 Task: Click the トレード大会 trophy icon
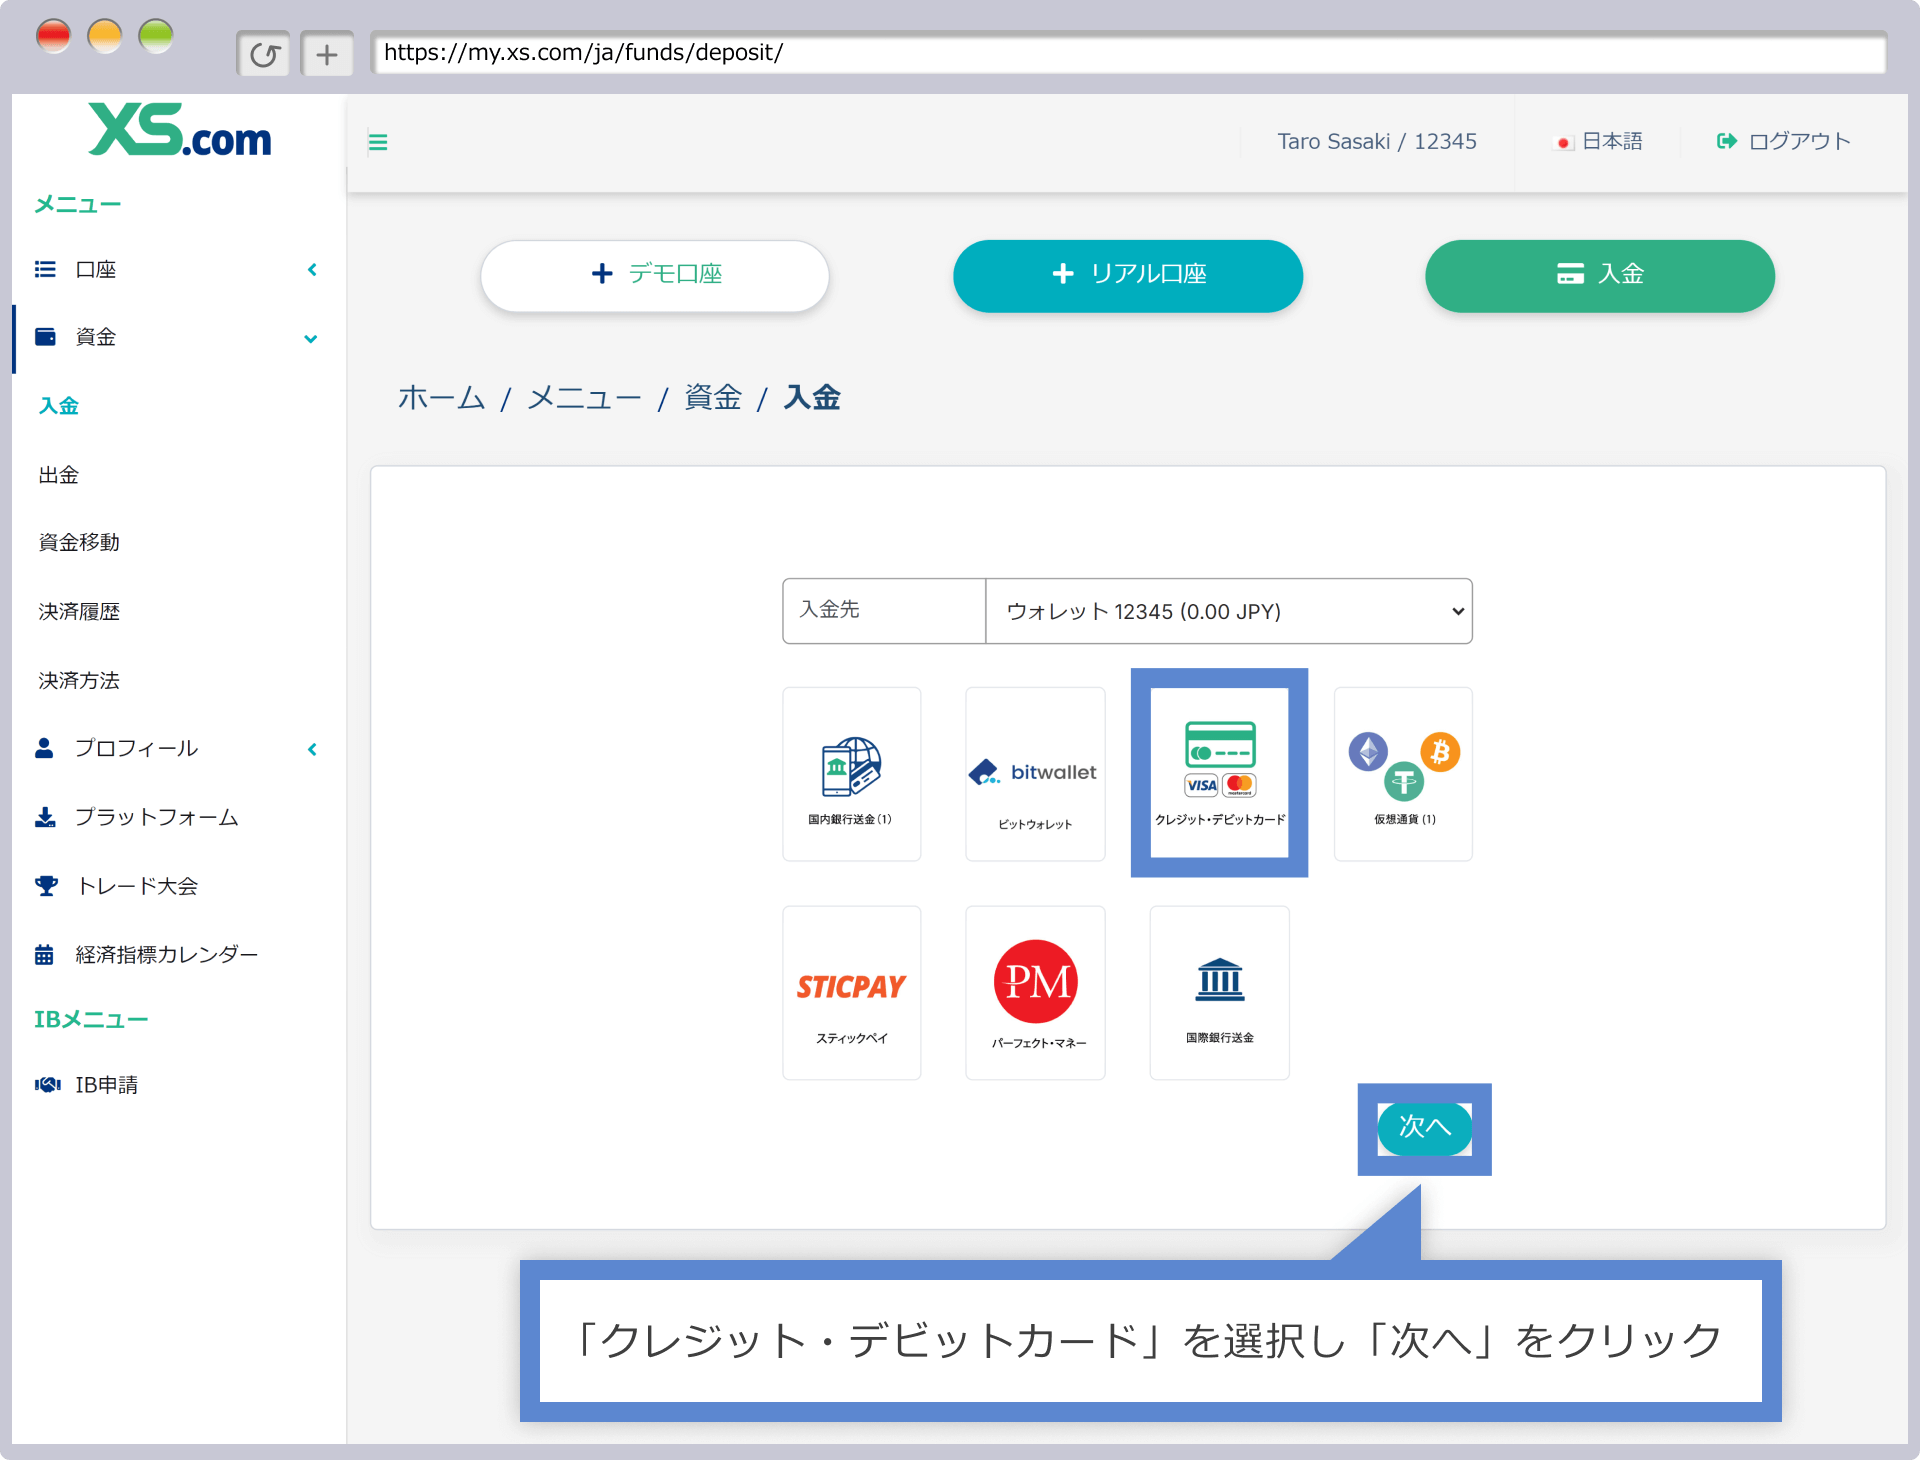coord(46,886)
